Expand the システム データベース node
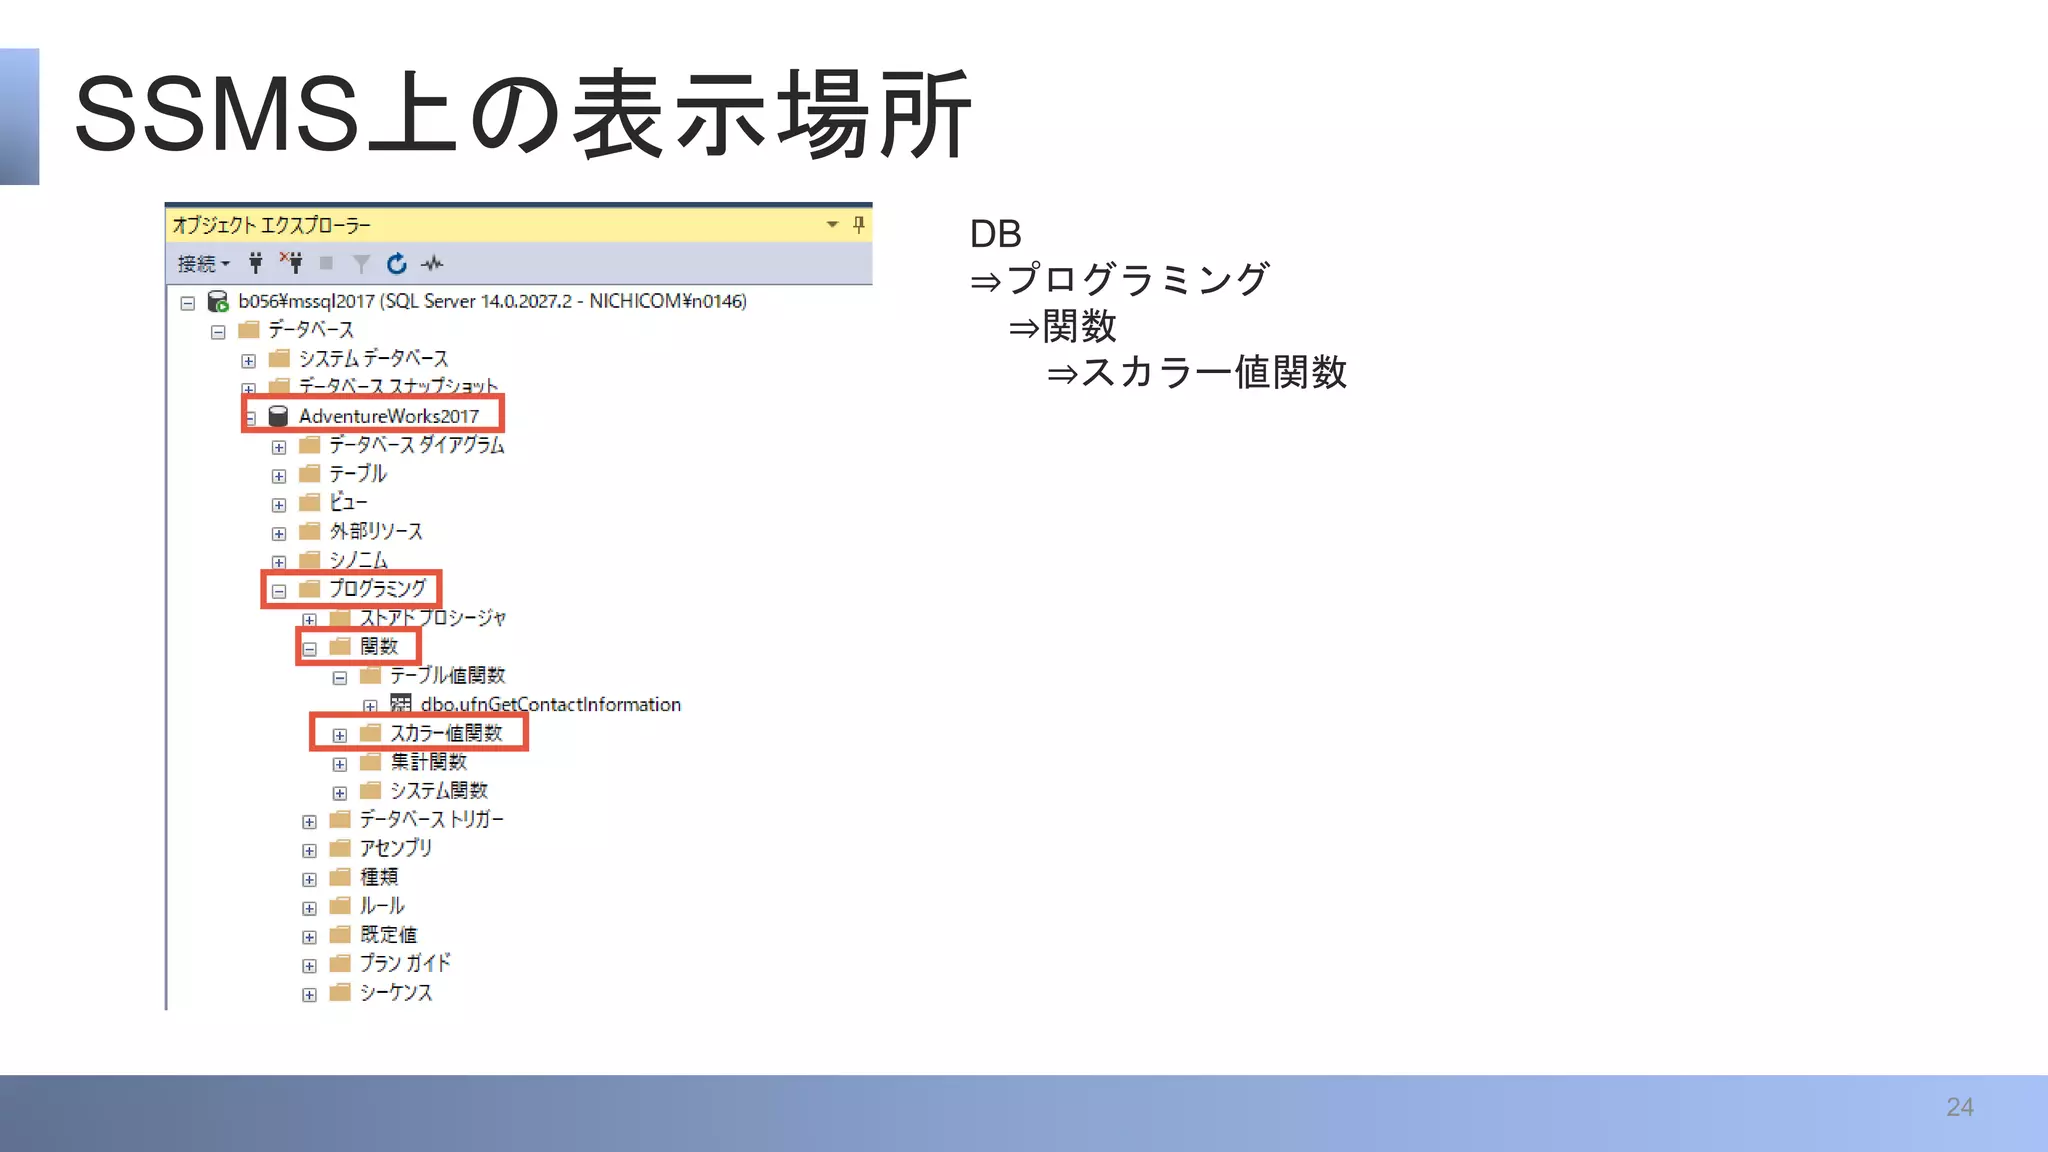The width and height of the screenshot is (2048, 1152). point(248,361)
